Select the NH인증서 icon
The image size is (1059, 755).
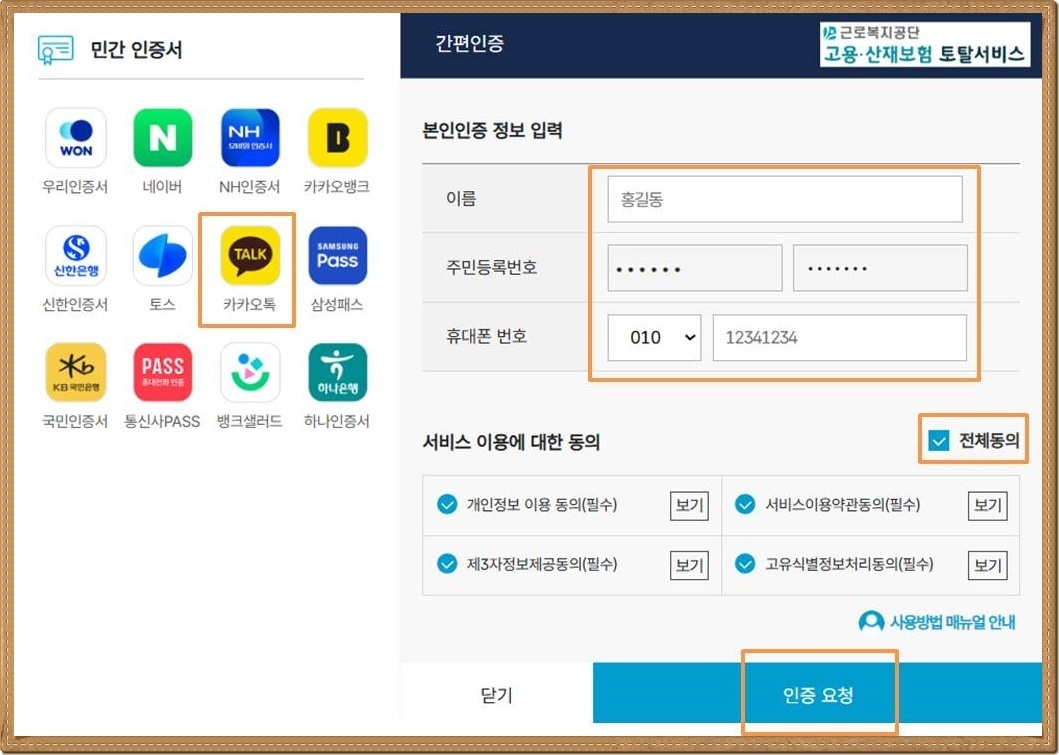point(250,138)
